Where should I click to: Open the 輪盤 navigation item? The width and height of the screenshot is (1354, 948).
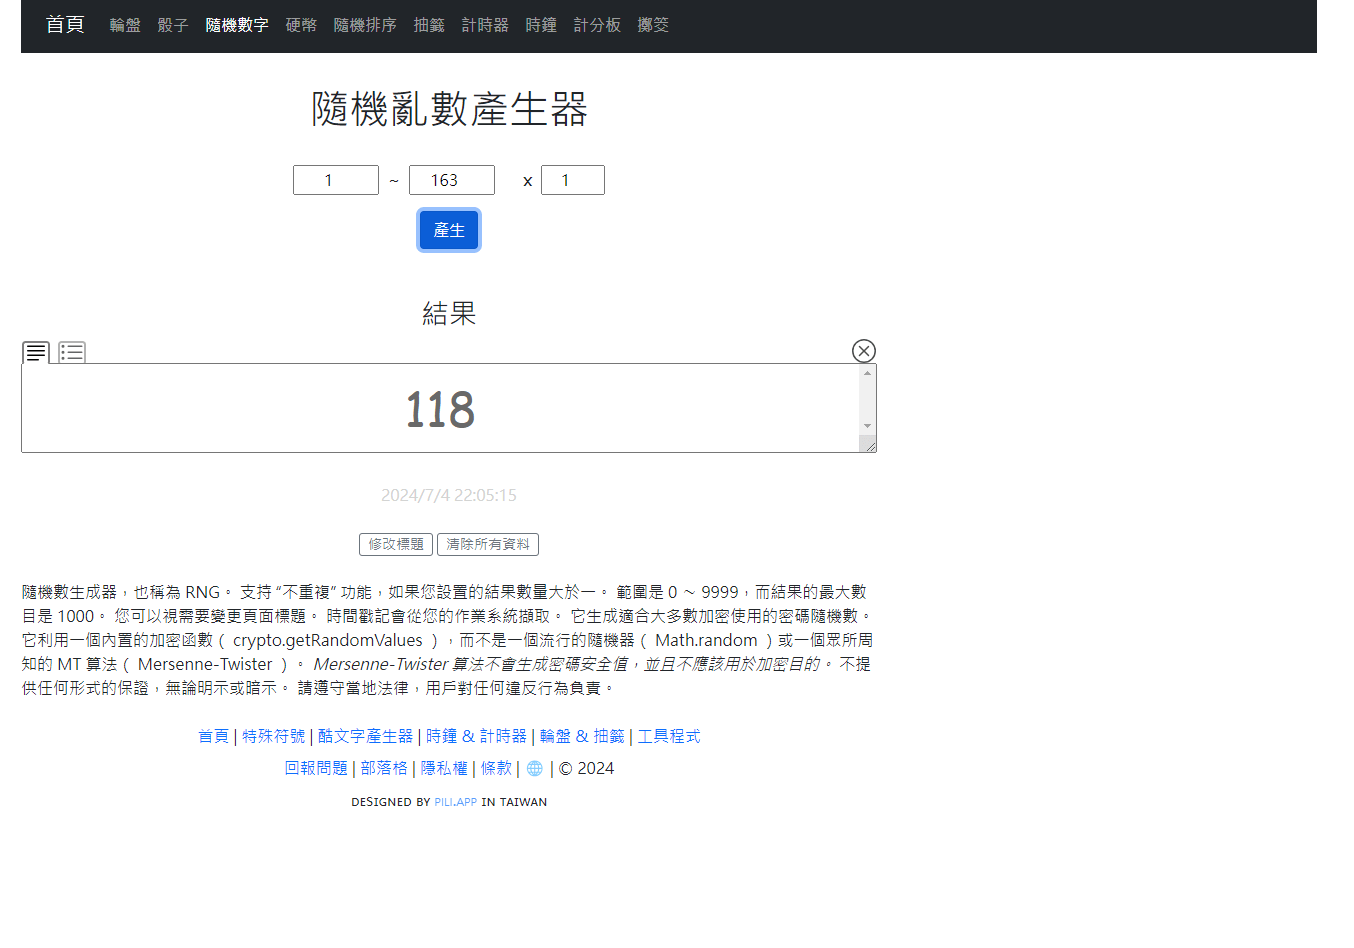pyautogui.click(x=125, y=25)
